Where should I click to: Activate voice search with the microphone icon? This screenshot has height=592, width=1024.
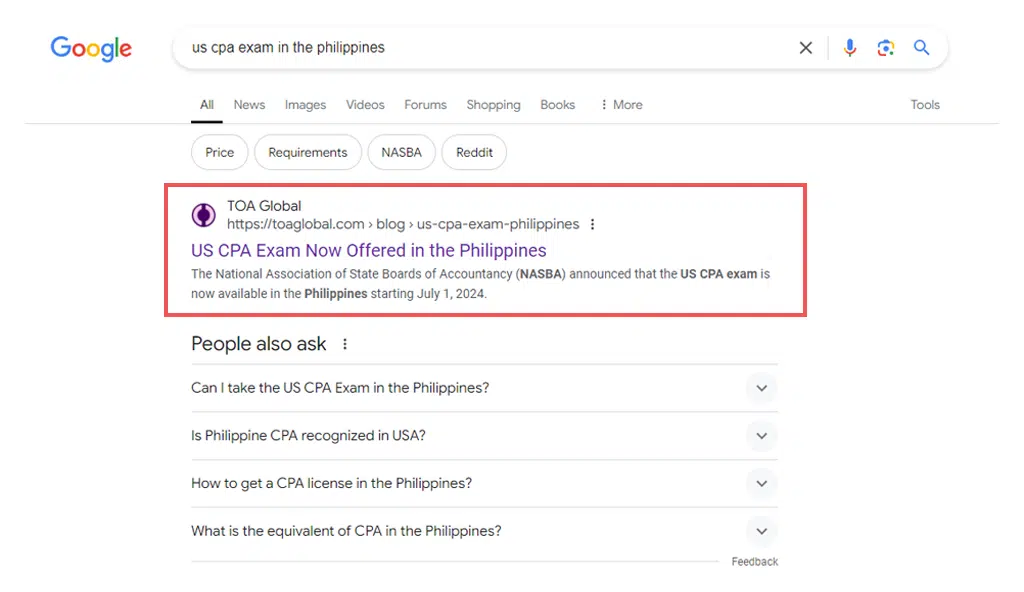tap(850, 47)
